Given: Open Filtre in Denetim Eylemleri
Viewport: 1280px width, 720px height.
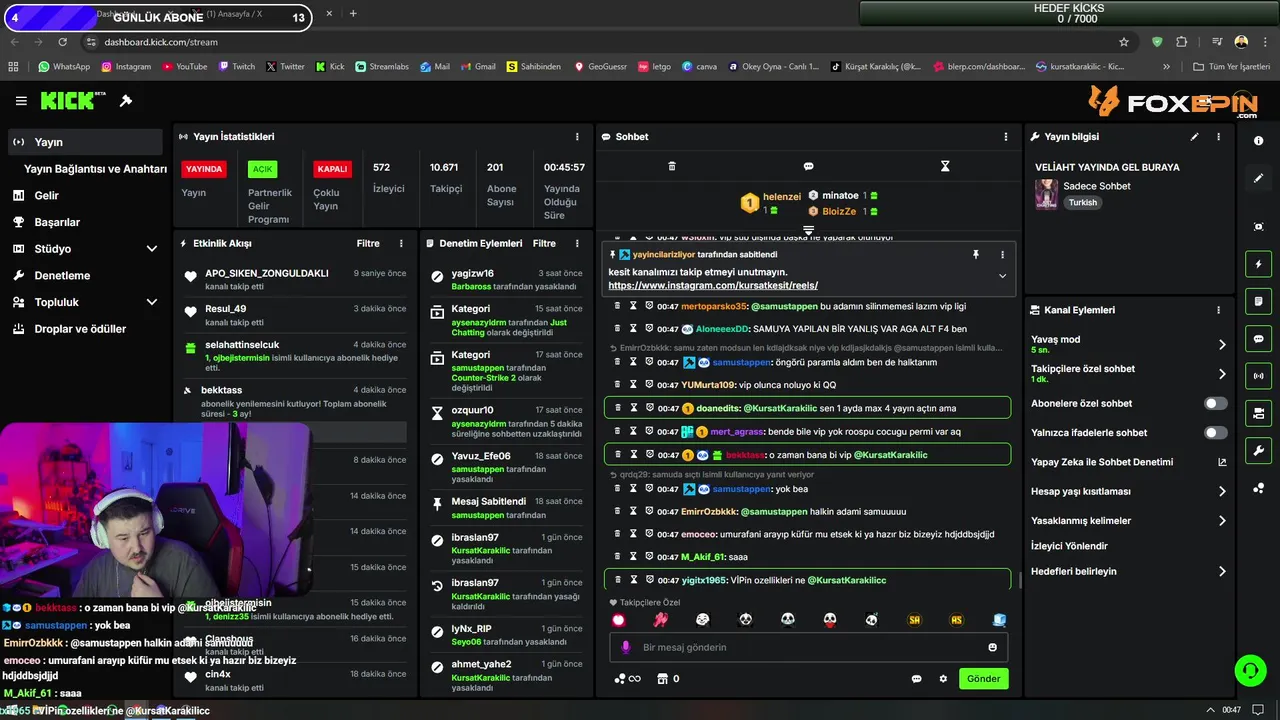Looking at the screenshot, I should coord(544,243).
